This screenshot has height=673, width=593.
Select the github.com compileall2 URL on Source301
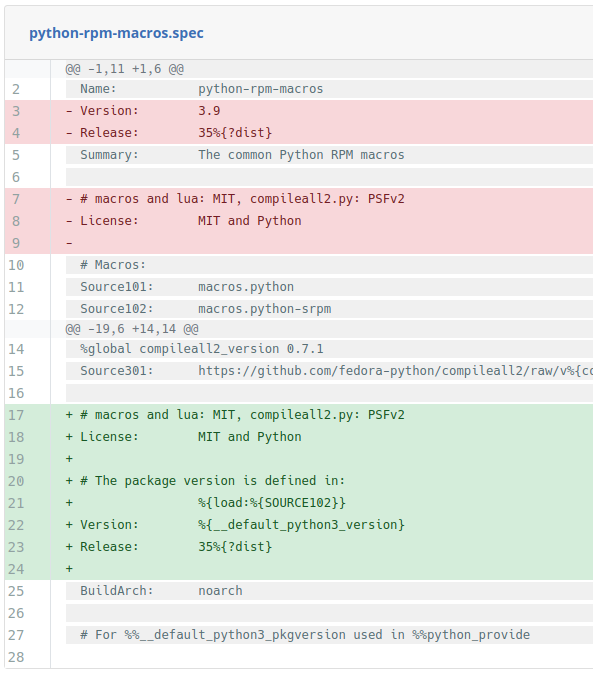point(395,371)
